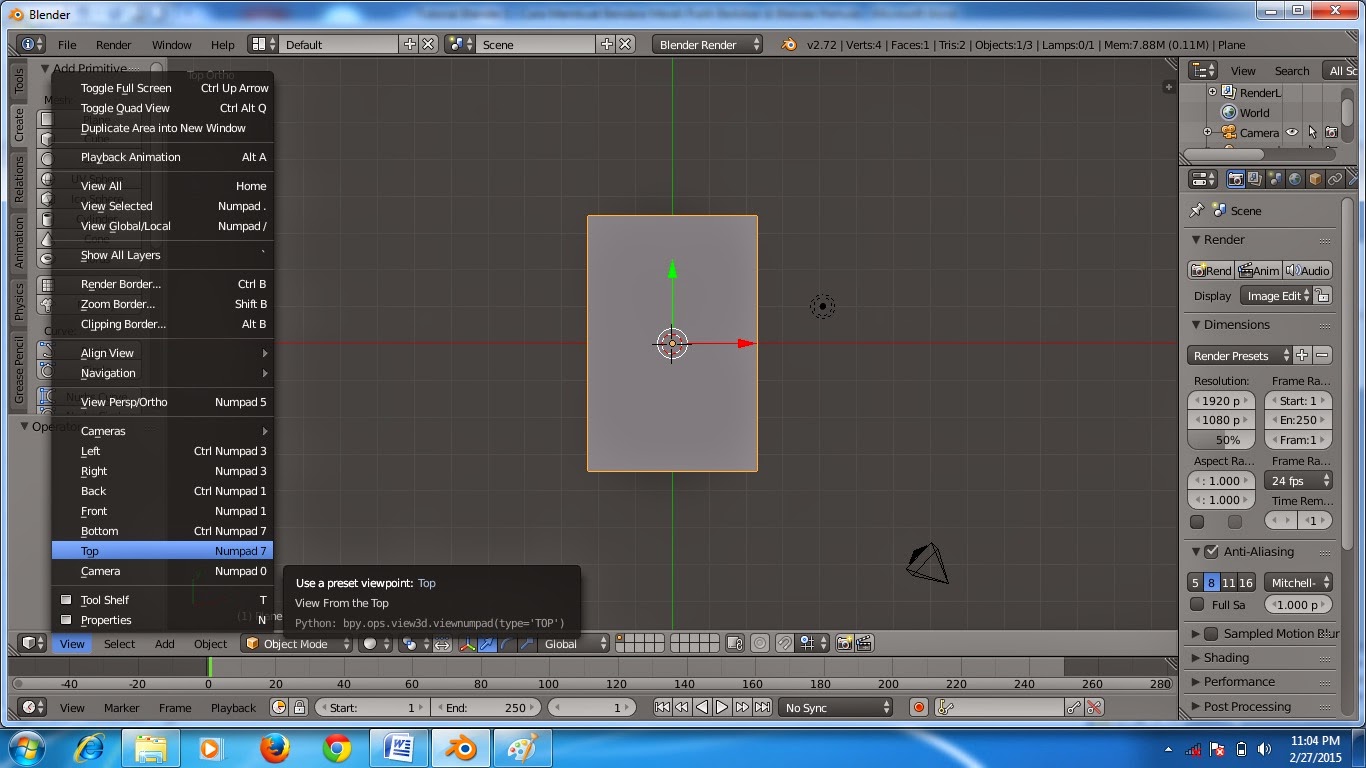Image resolution: width=1366 pixels, height=768 pixels.
Task: Select the scale manipulator icon
Action: 528,644
